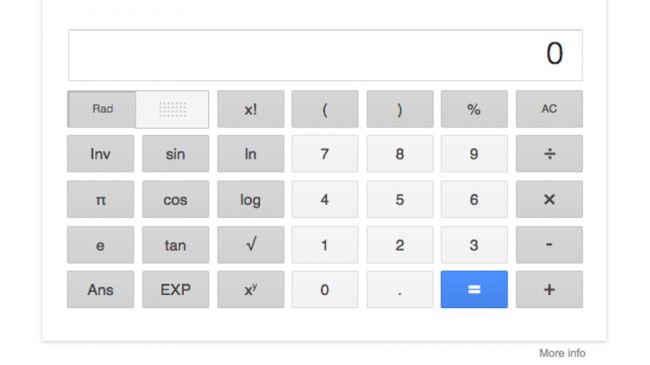Click the calculator display field

[x=325, y=55]
